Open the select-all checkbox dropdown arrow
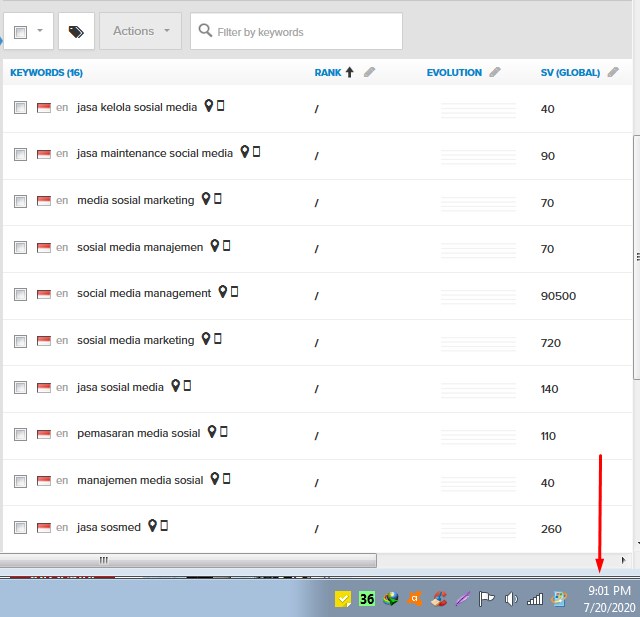 39,31
